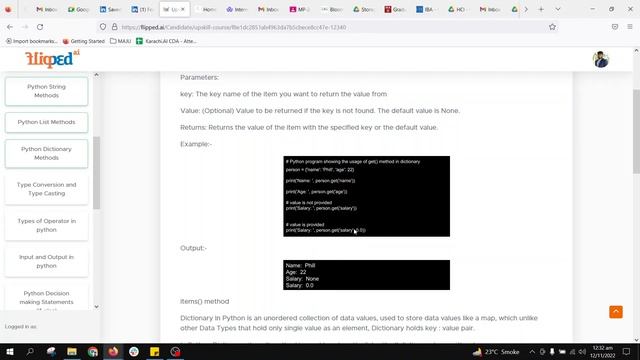Switch to the first Gmail Inbox tab
Viewport: 640px width, 360px height.
coord(46,9)
